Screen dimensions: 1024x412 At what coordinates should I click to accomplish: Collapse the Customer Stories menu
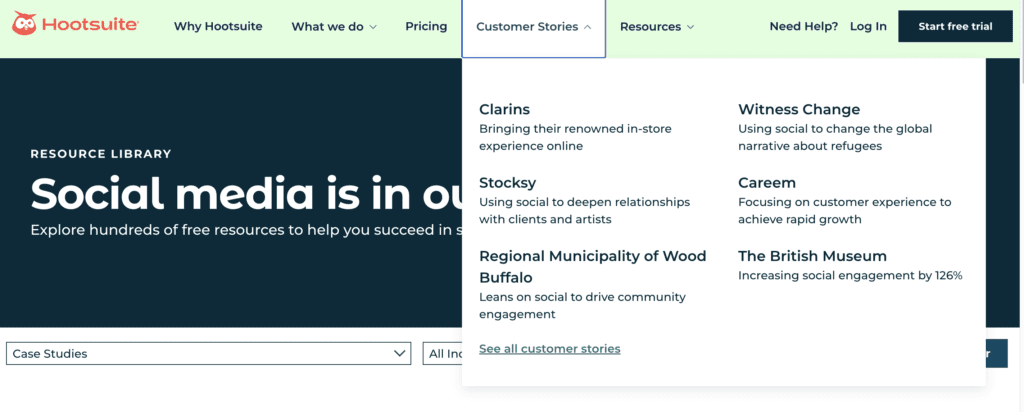click(x=534, y=27)
